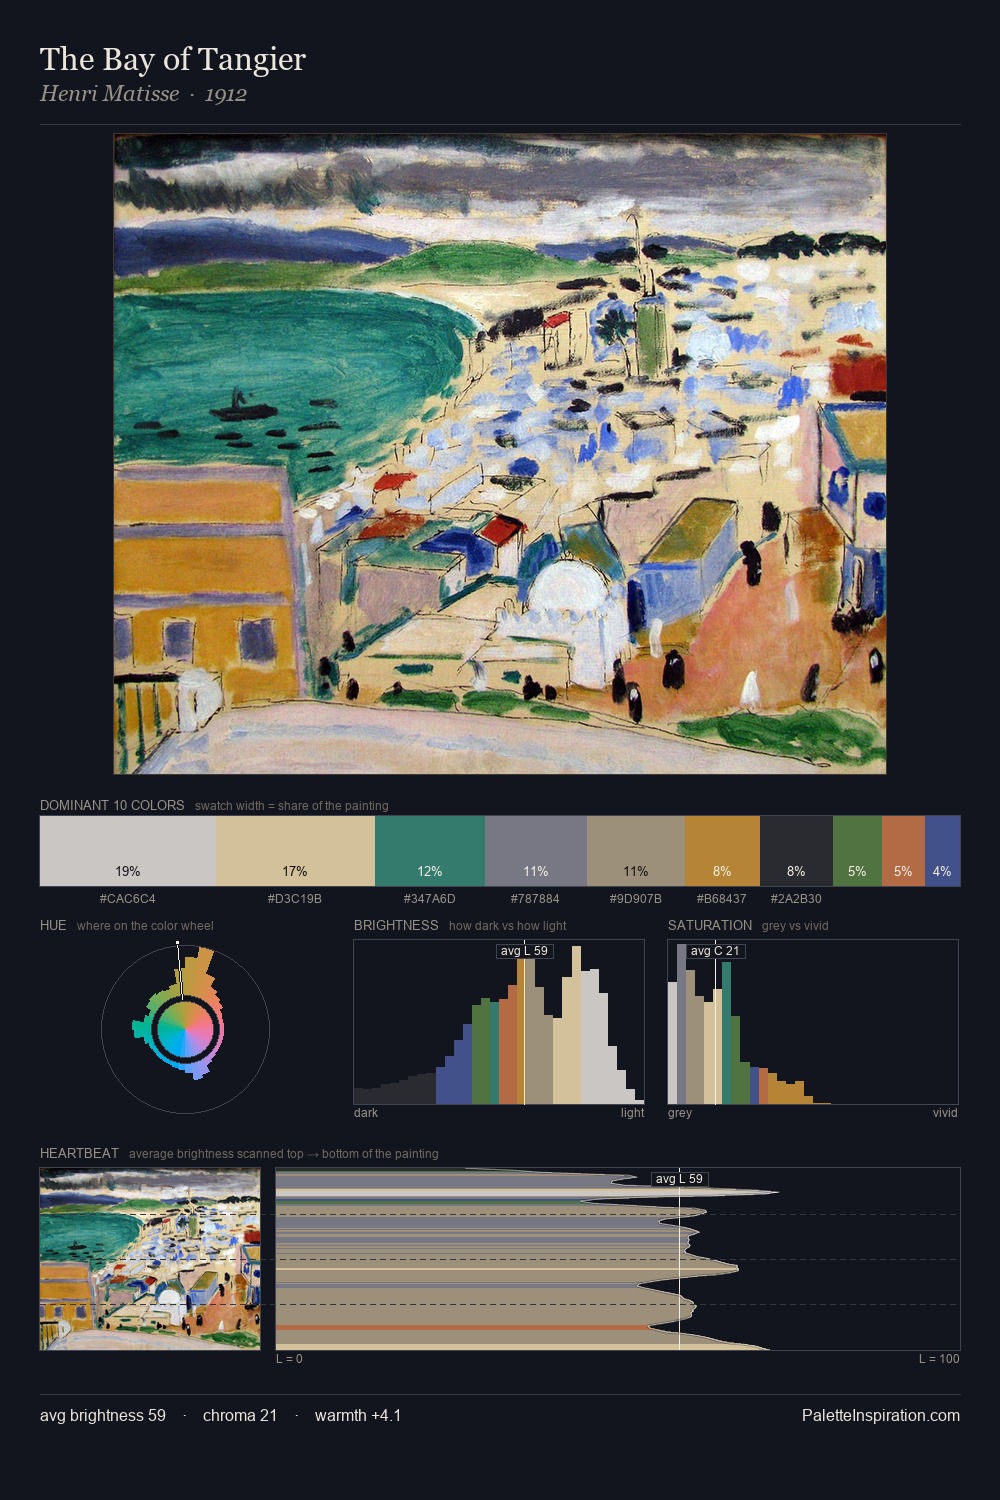
Task: Click the hex code #CAC6C4 label
Action: (128, 899)
